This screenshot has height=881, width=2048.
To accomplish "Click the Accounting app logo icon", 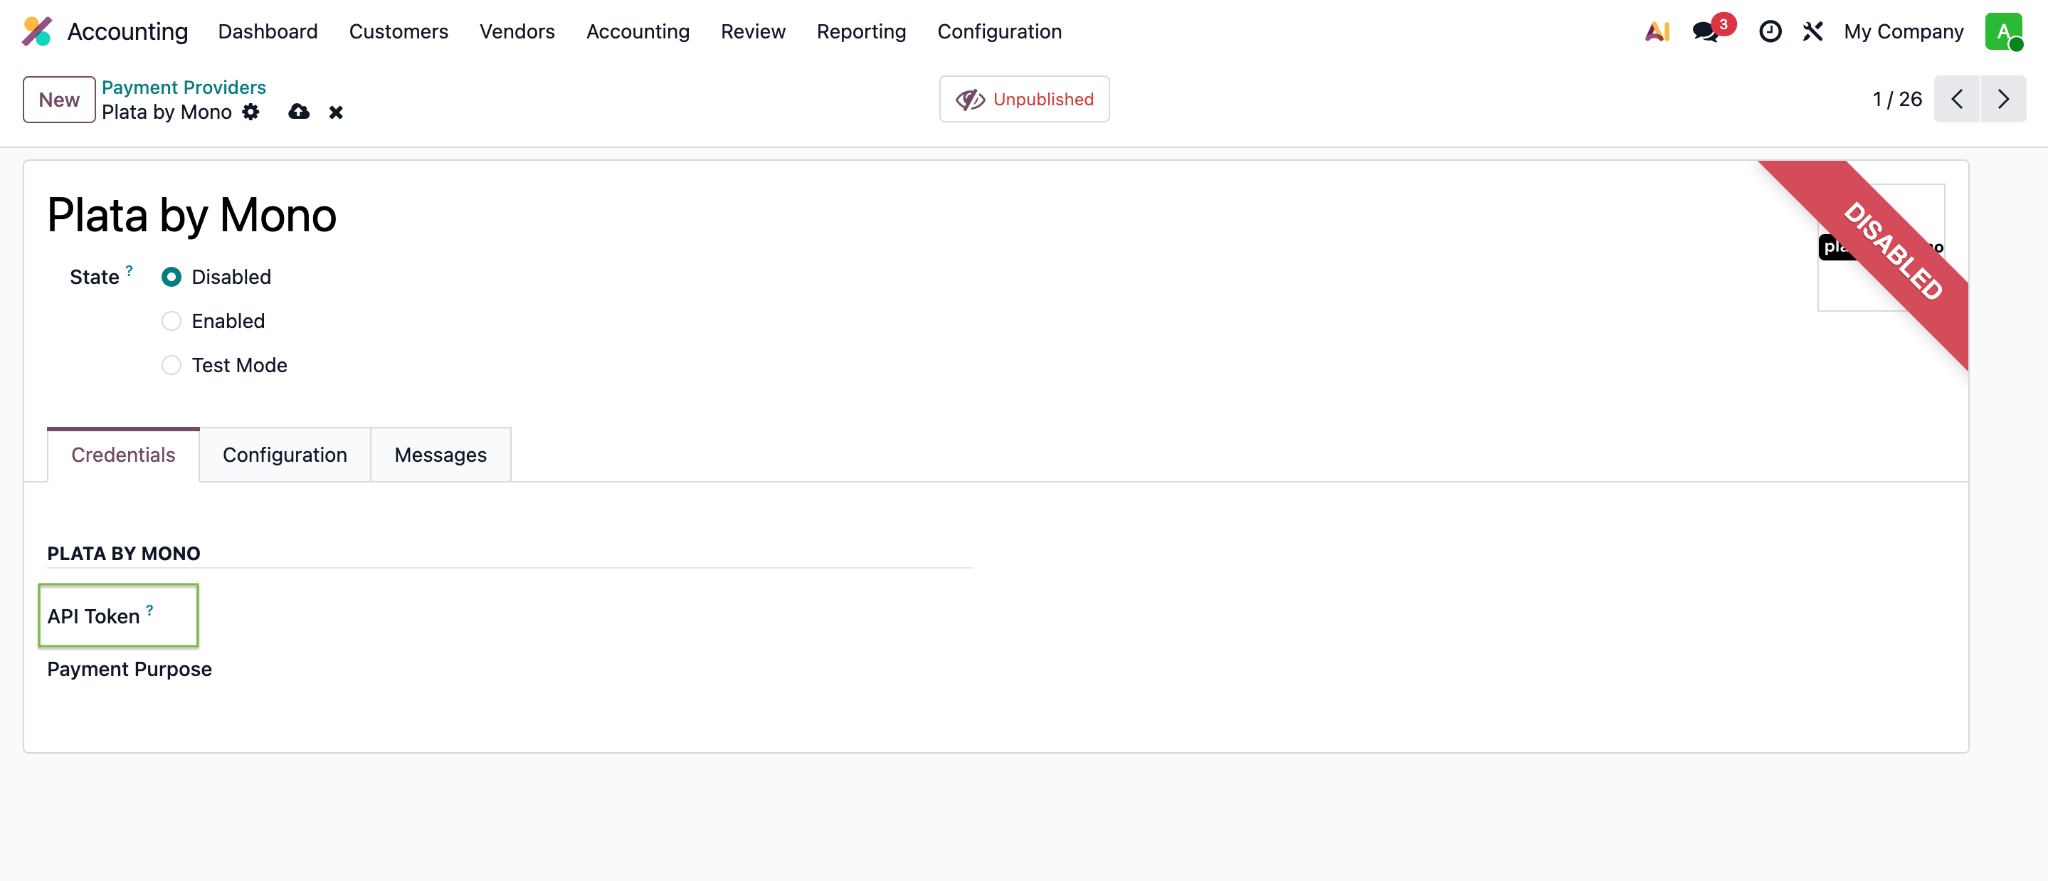I will tap(37, 31).
